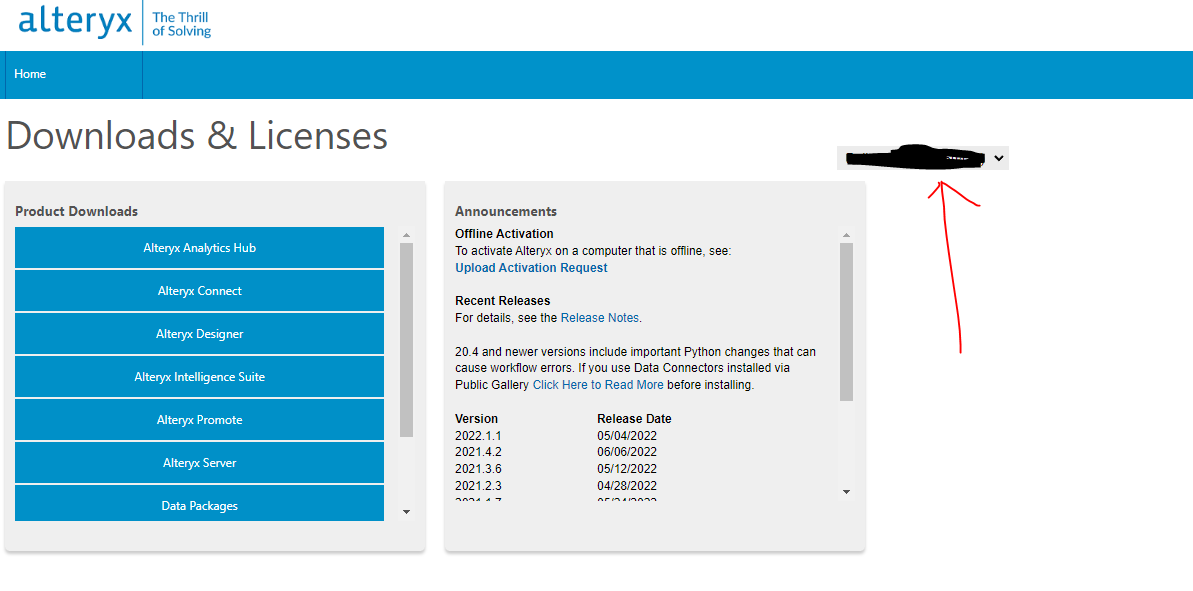Select Alteryx Server
Image resolution: width=1193 pixels, height=591 pixels.
point(199,462)
